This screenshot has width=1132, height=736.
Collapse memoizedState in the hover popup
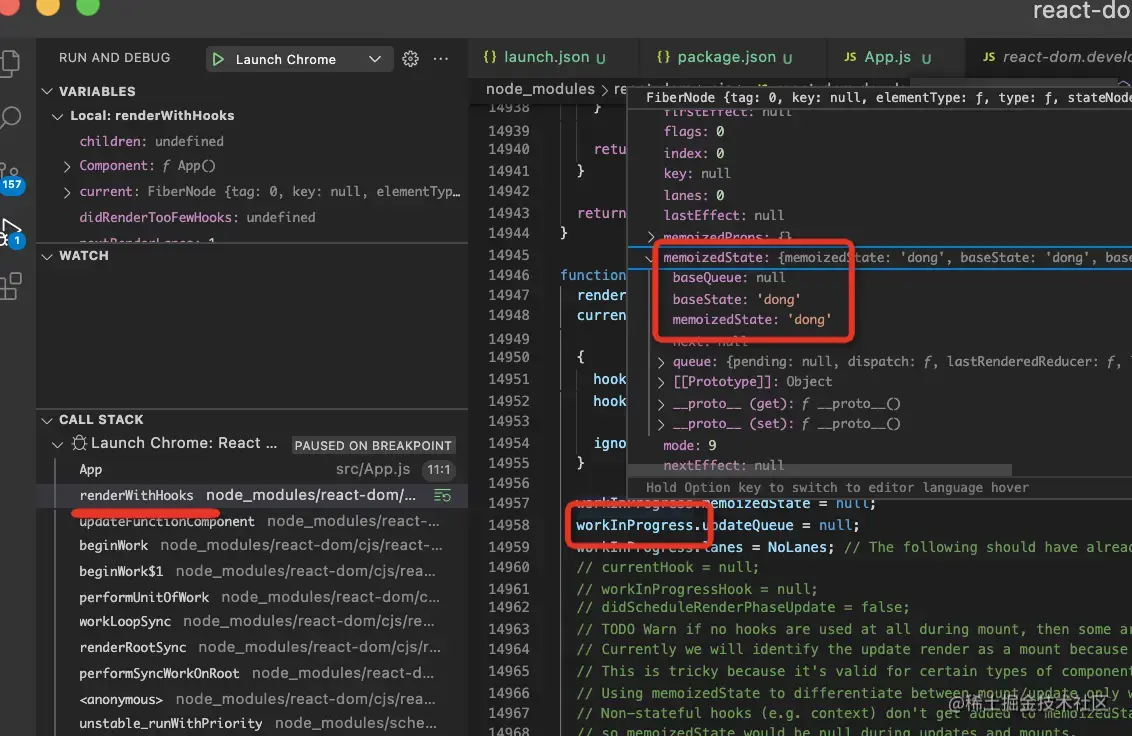point(649,257)
